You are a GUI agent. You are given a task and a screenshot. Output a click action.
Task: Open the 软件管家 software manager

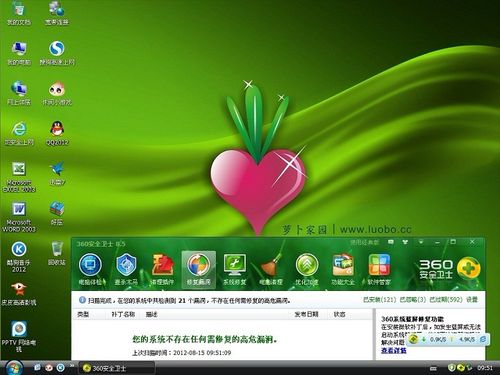(x=379, y=269)
